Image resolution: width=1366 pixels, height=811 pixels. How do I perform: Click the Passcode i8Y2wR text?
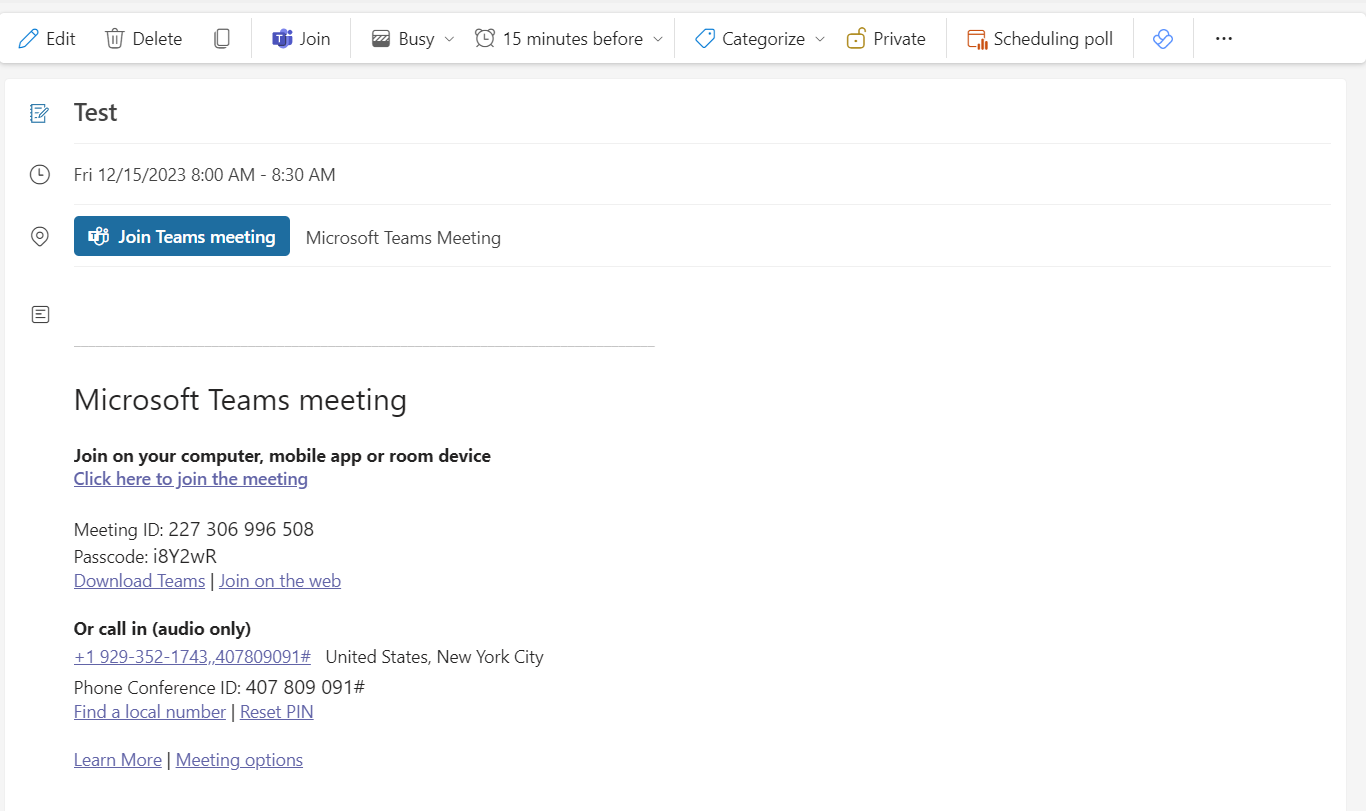[x=145, y=557]
